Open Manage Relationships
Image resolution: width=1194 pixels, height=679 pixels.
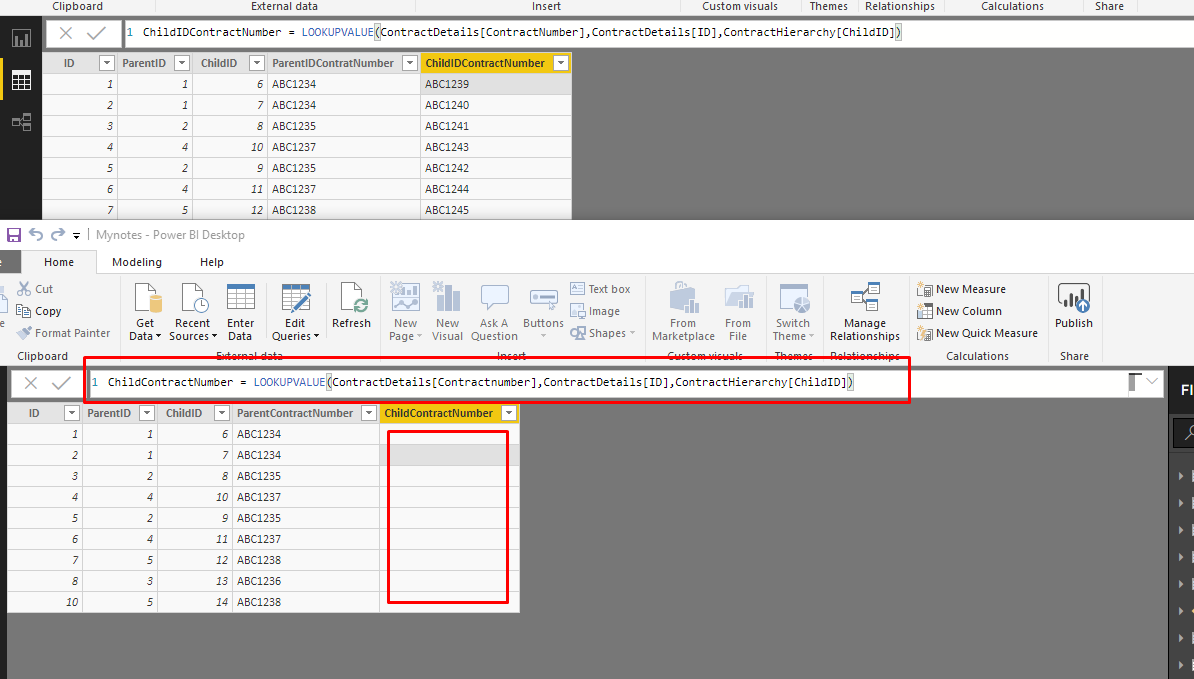(x=865, y=312)
